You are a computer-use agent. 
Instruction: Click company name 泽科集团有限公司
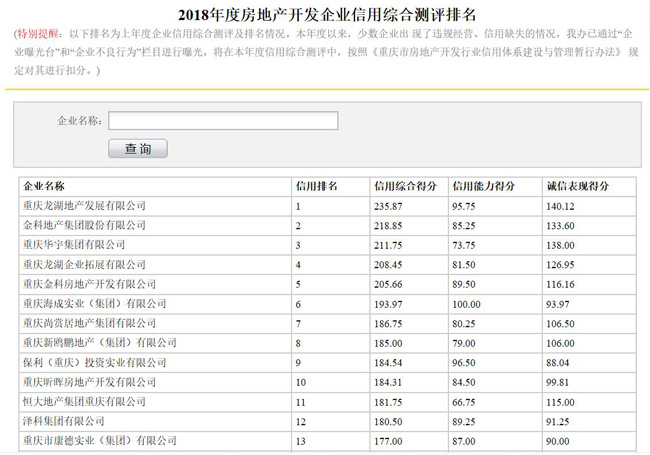(64, 421)
